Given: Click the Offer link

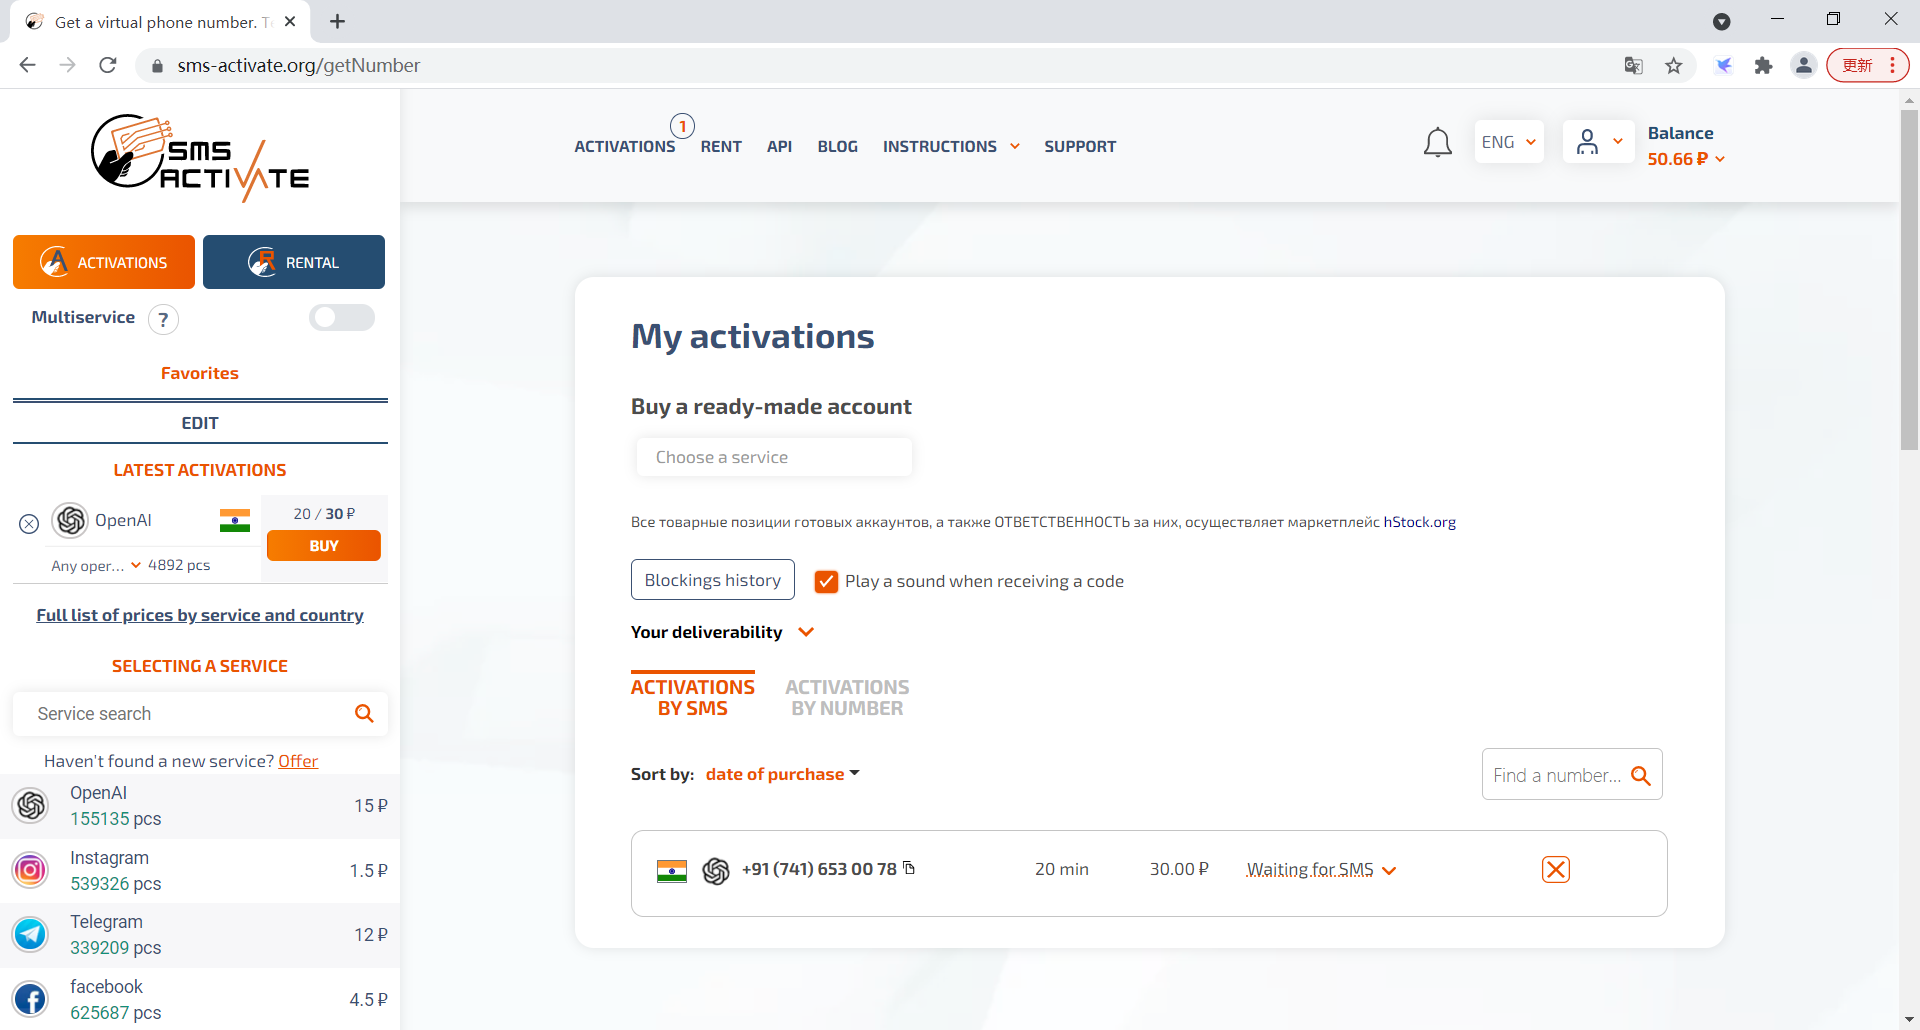Looking at the screenshot, I should (x=298, y=761).
